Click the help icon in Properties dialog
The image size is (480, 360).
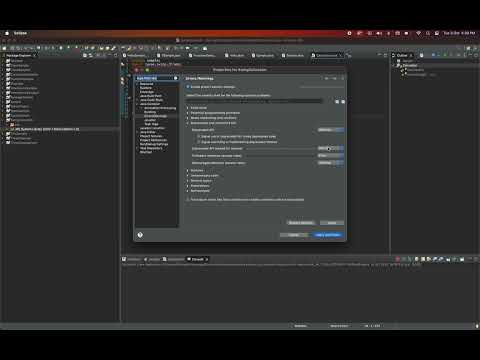point(140,235)
